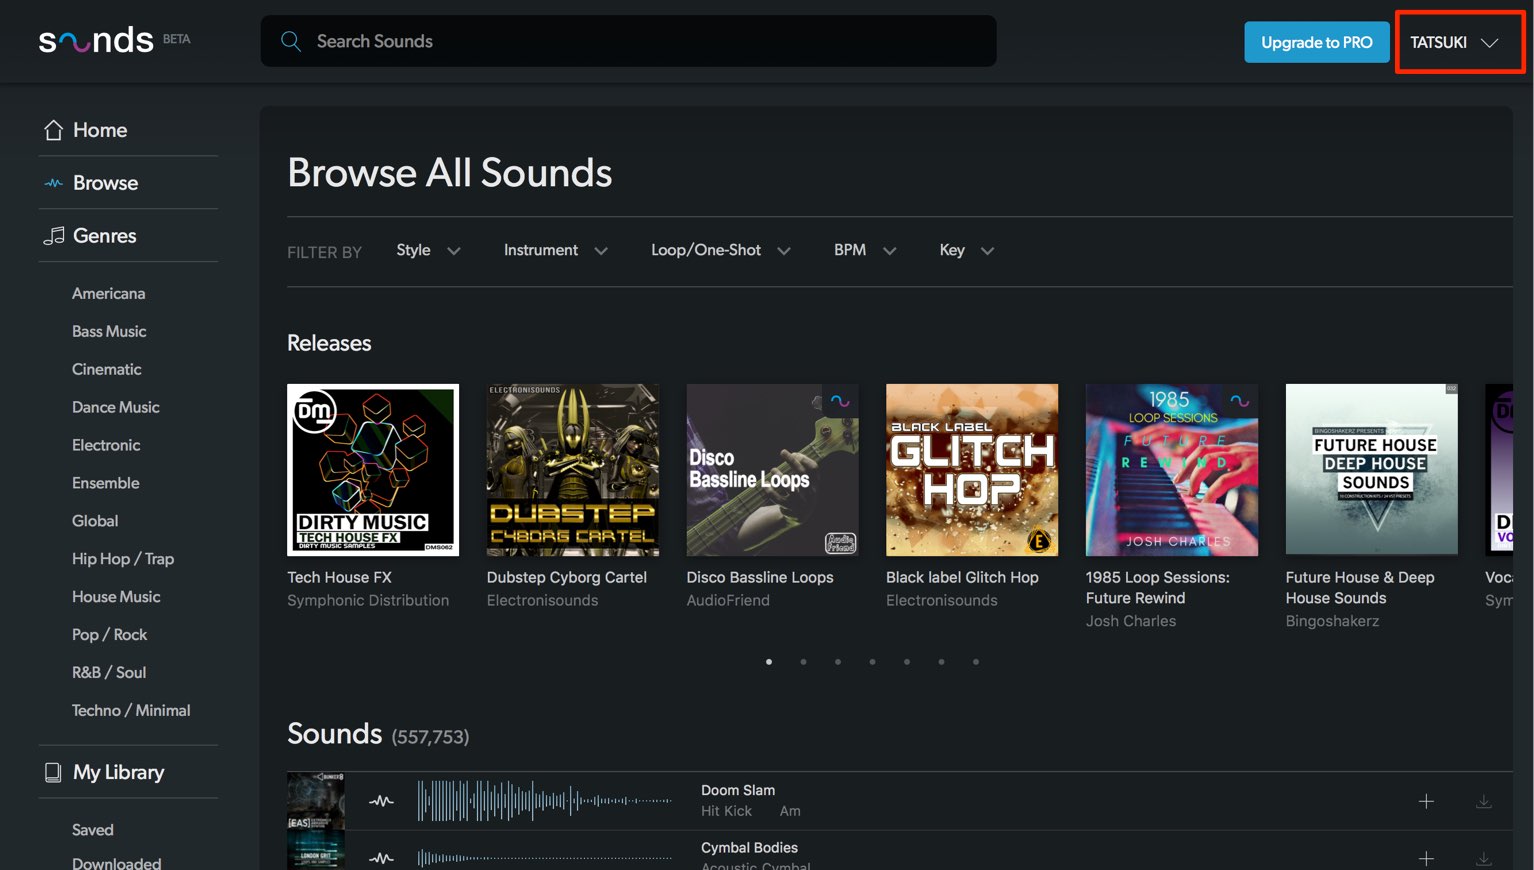Image resolution: width=1534 pixels, height=870 pixels.
Task: Click Disco Bassline Loops title
Action: pos(760,577)
